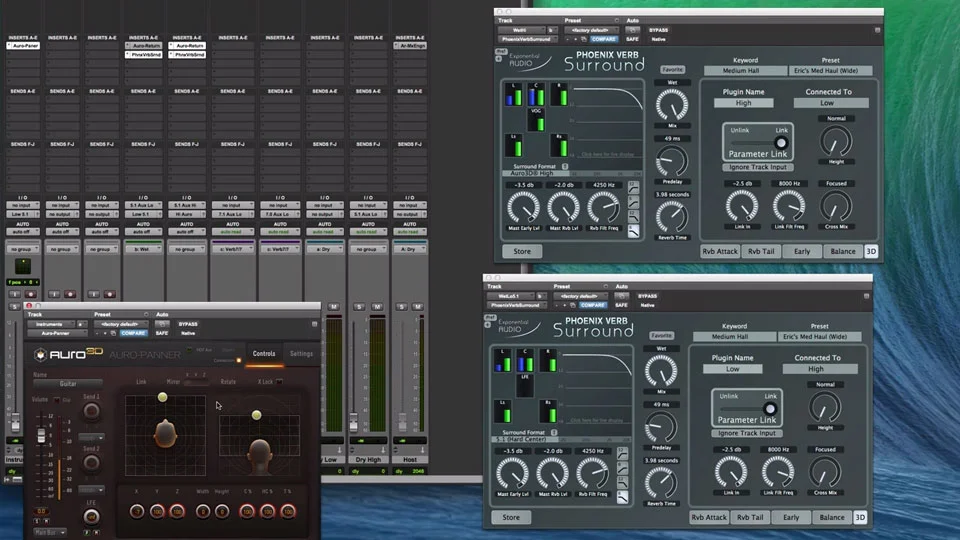Viewport: 960px width, 540px height.
Task: Click Mast Early Lvl knob in upper Phoenix Verb
Action: tap(523, 207)
